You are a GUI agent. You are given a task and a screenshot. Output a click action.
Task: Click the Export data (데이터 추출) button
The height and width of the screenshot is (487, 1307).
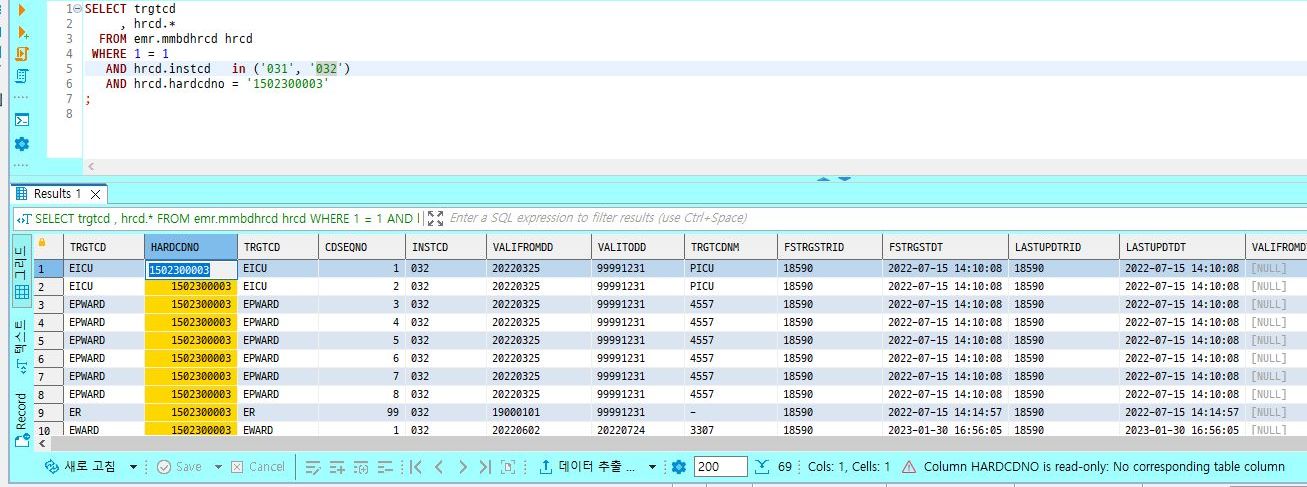pyautogui.click(x=588, y=467)
